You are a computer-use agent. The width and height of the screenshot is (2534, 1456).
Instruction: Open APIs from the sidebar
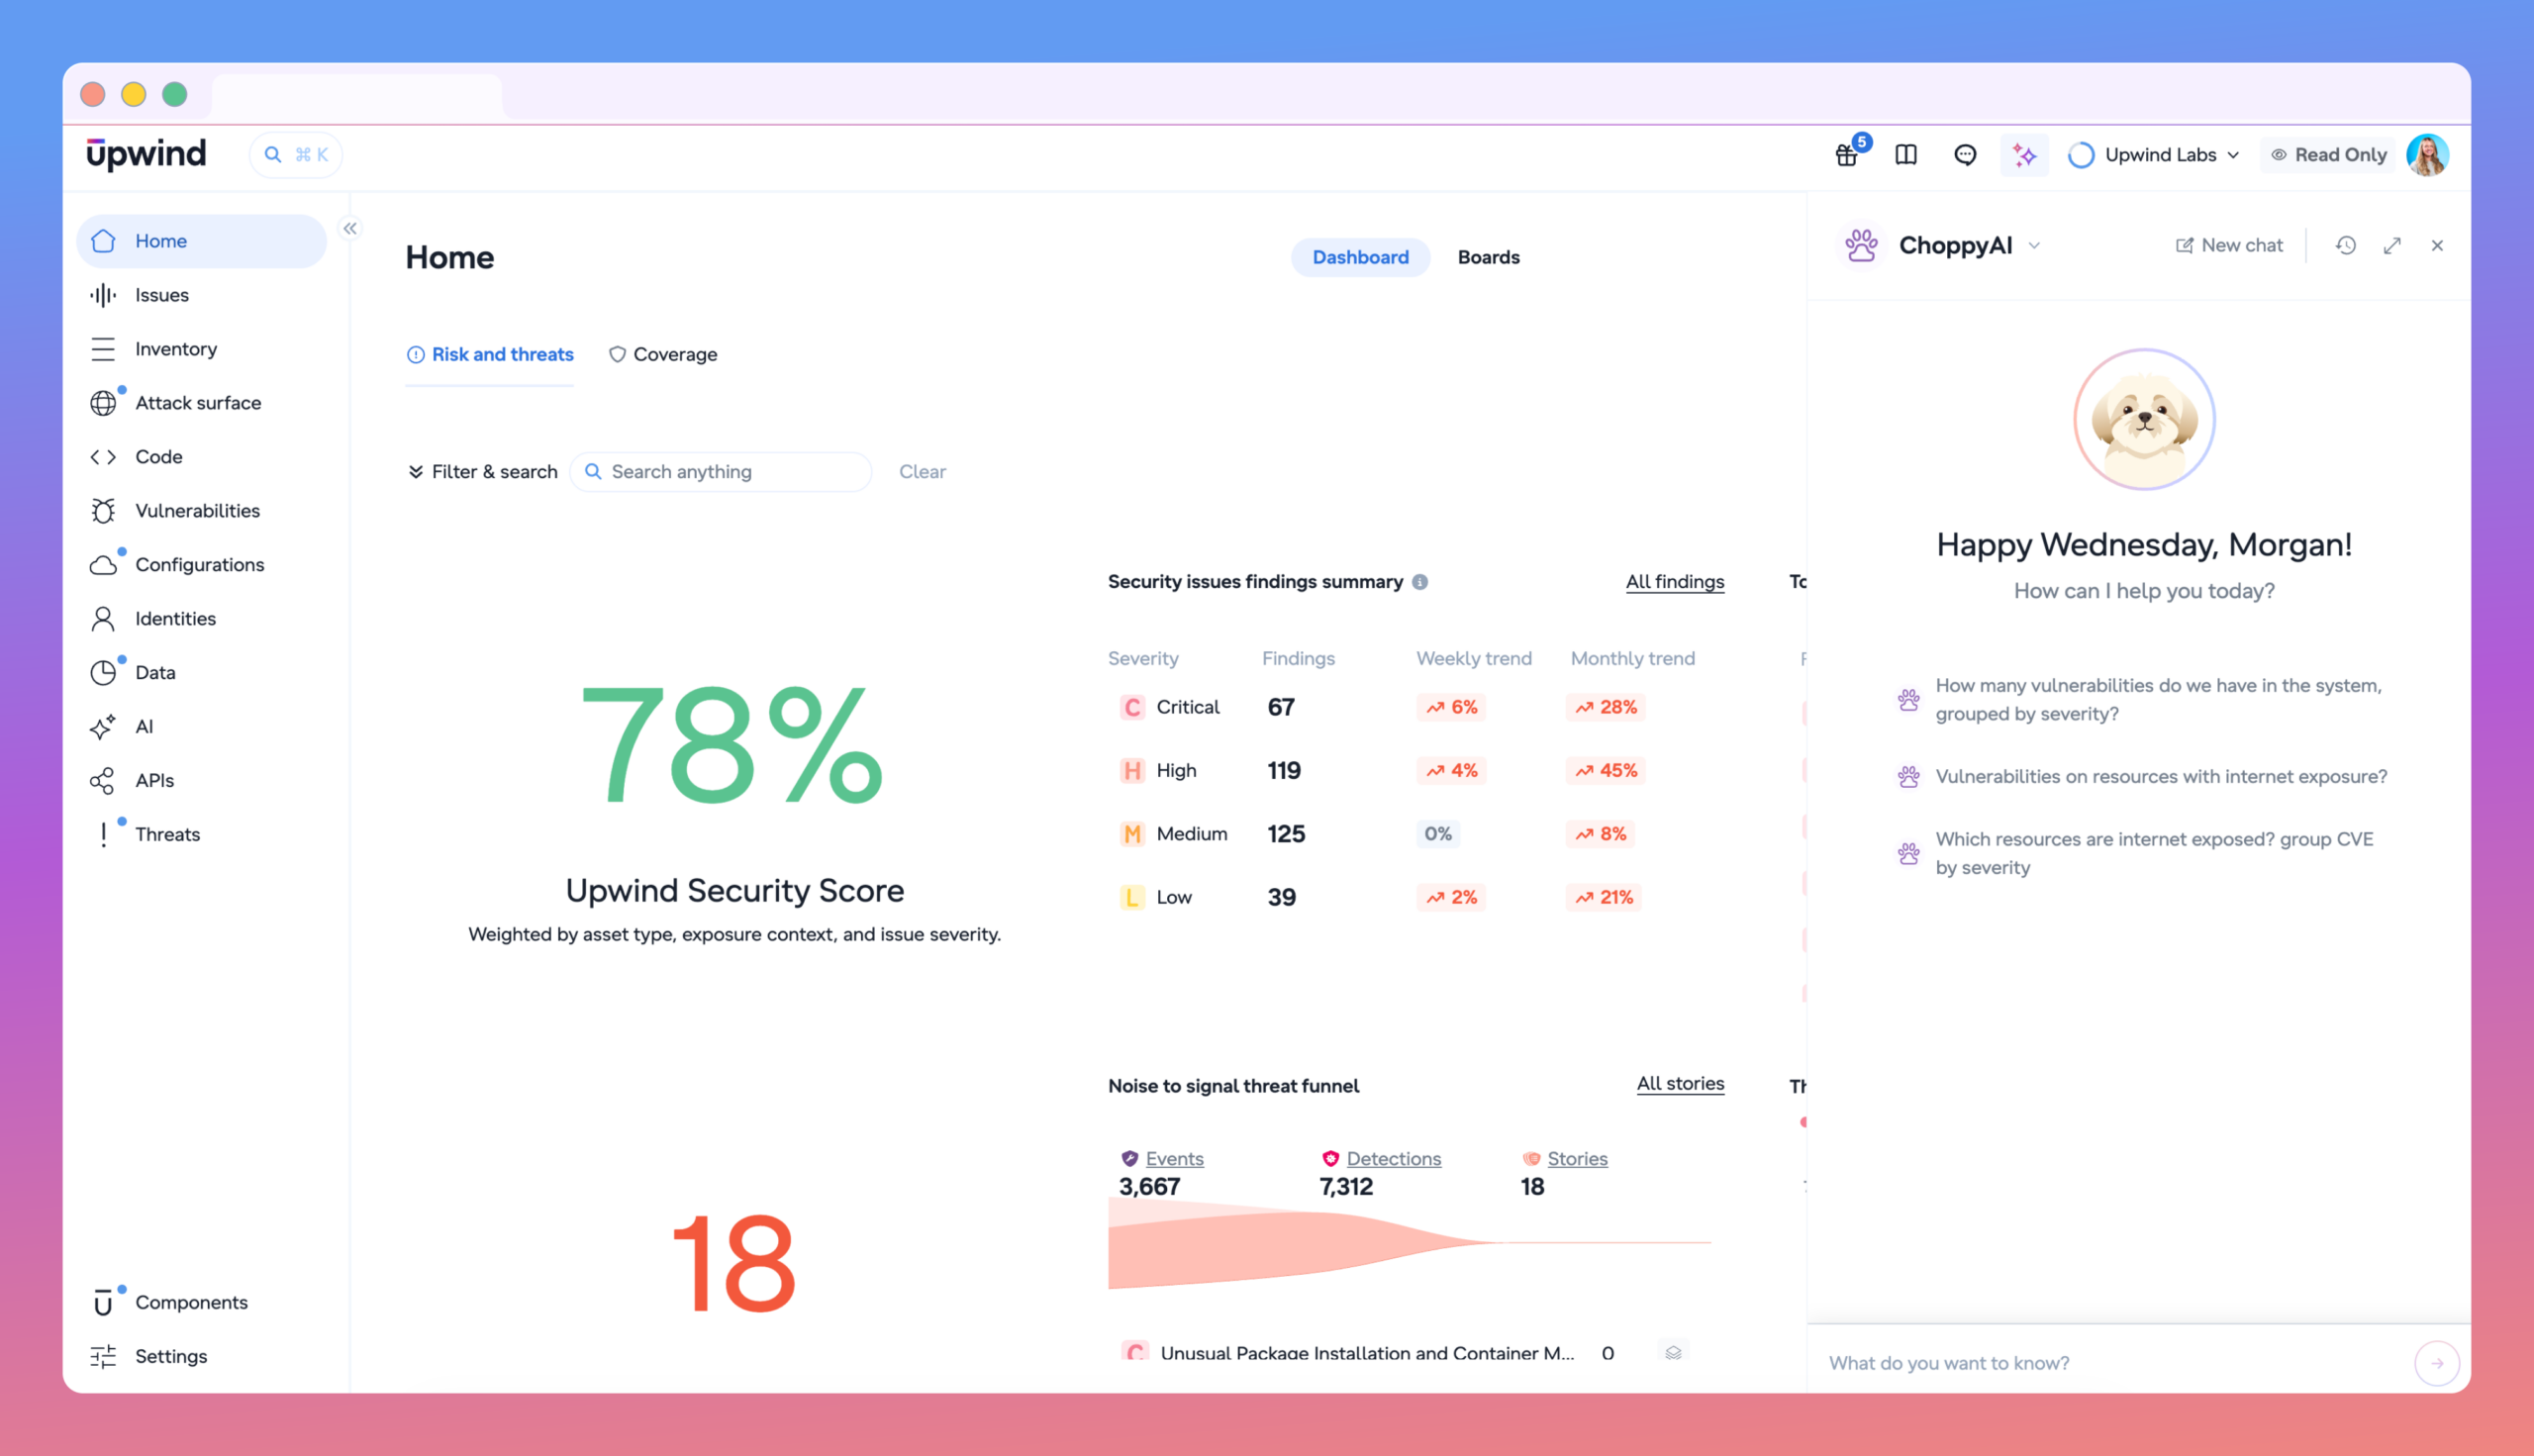point(202,781)
